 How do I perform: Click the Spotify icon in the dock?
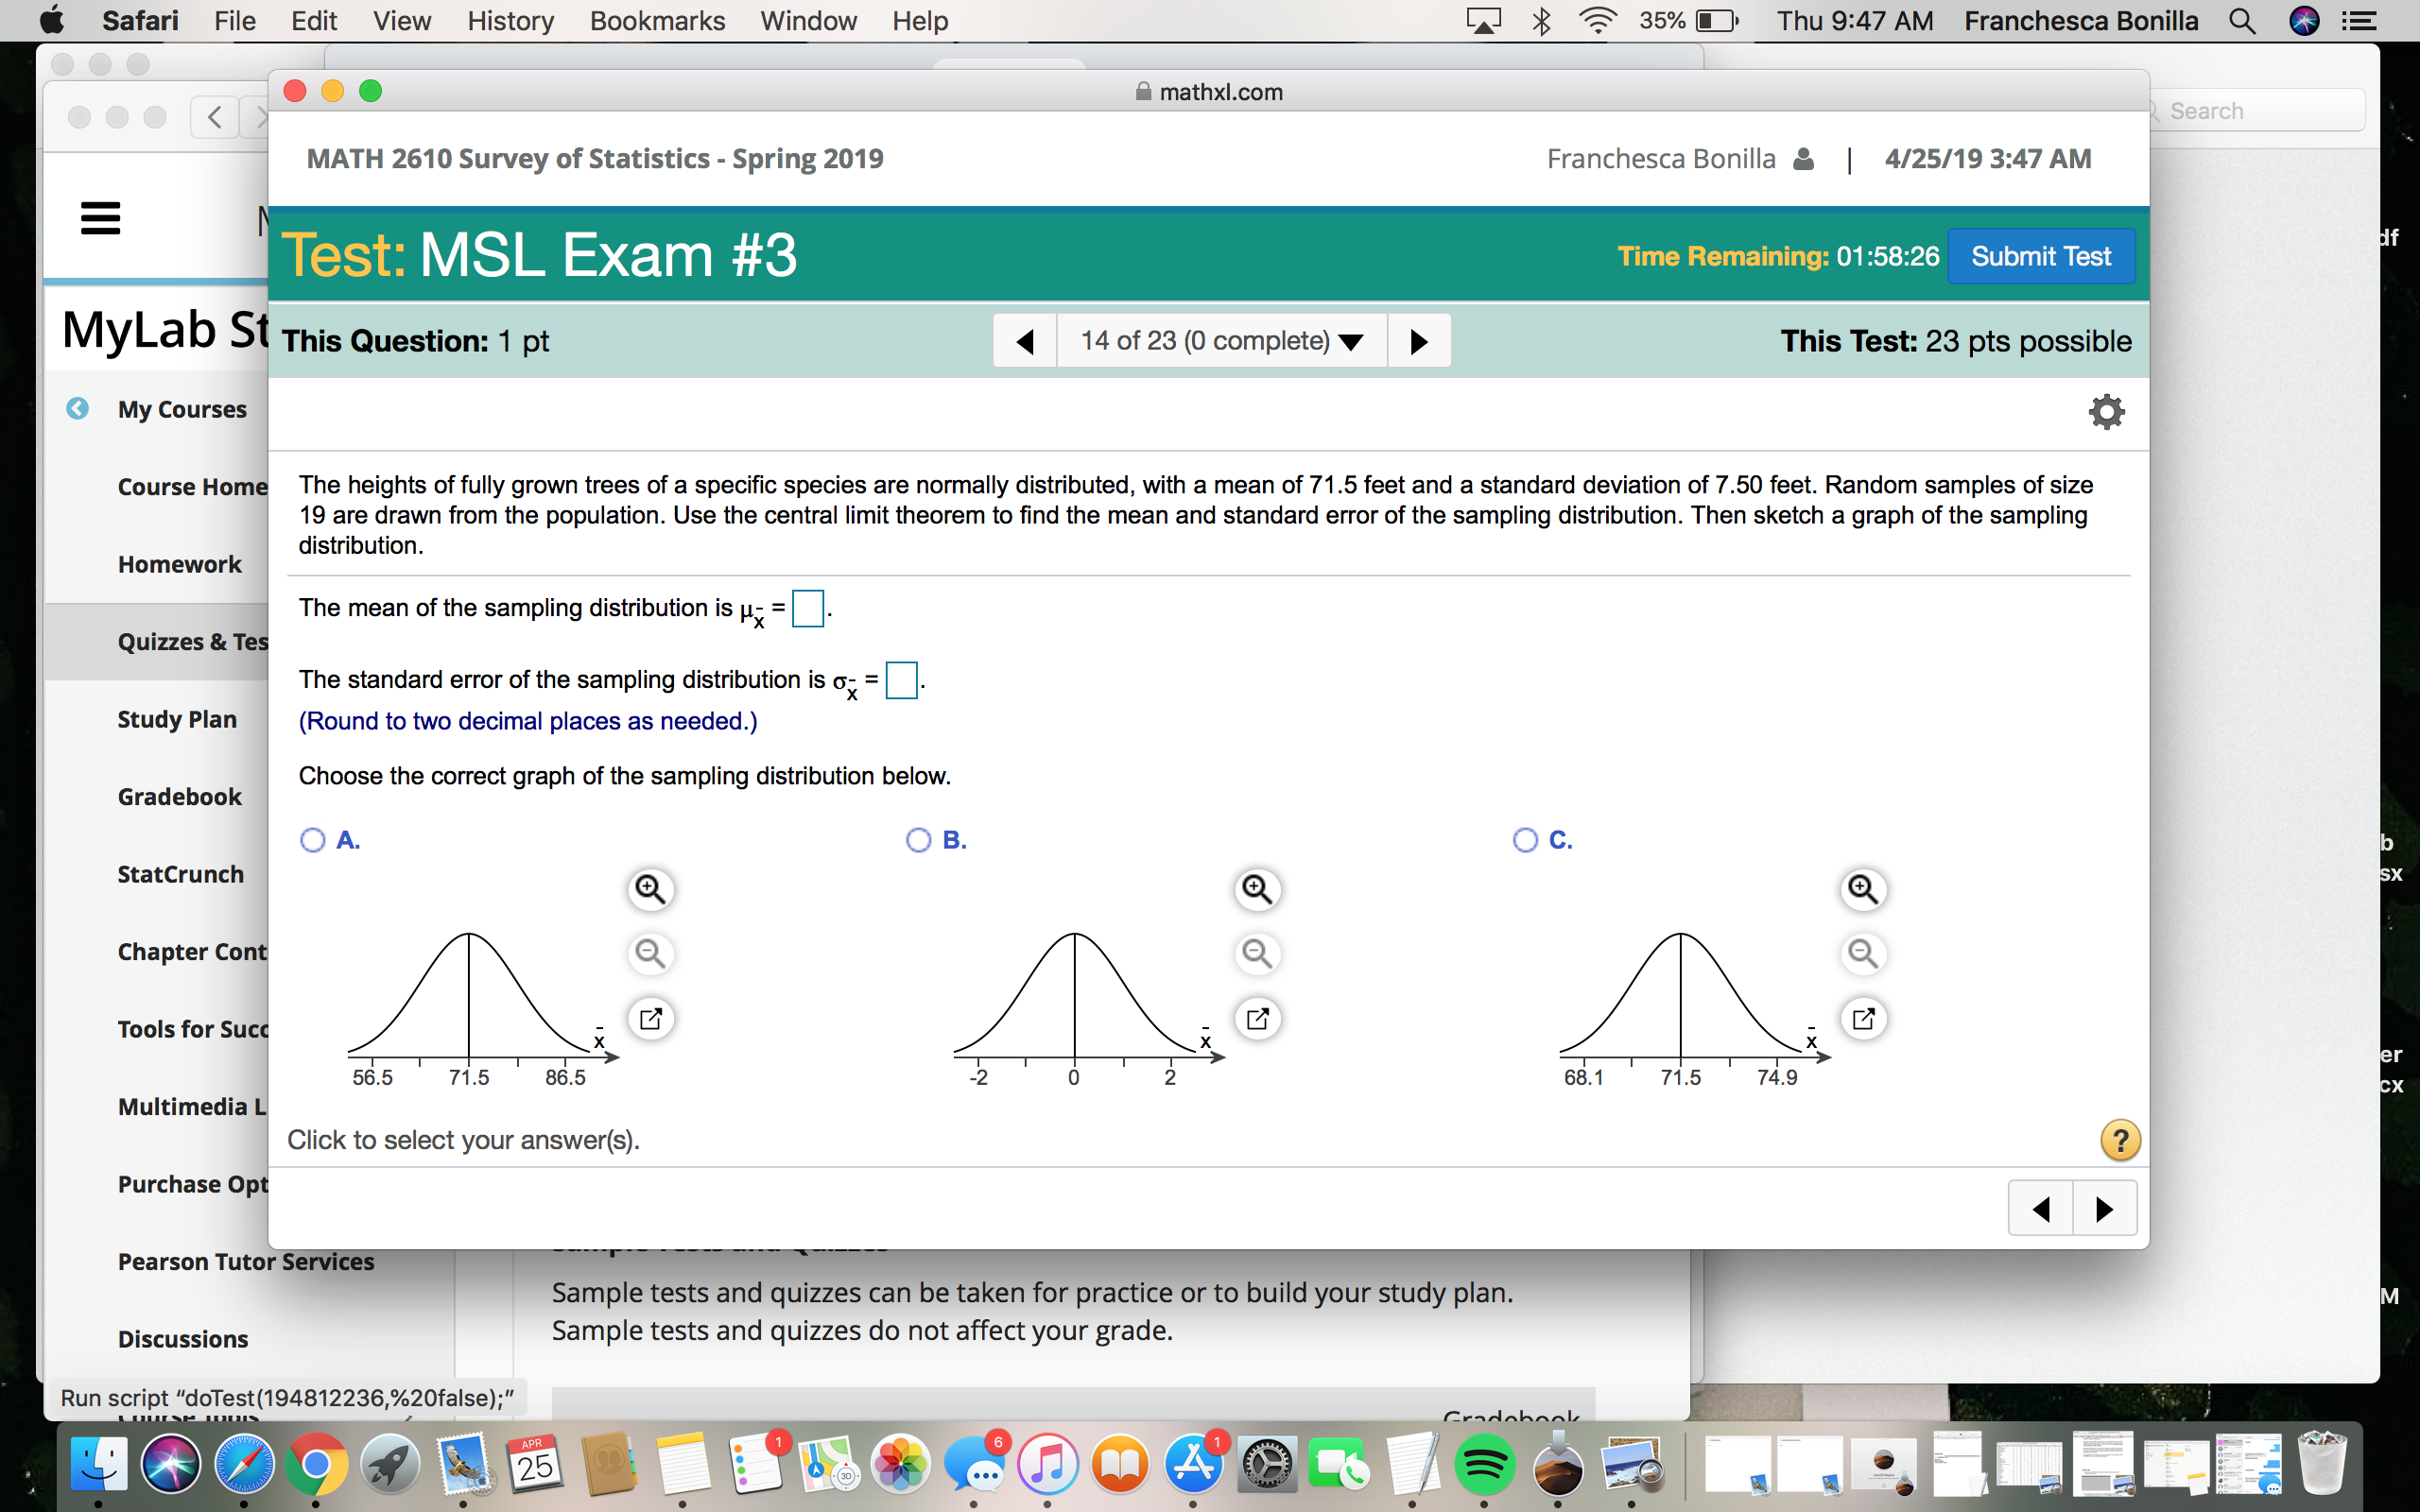click(1484, 1466)
